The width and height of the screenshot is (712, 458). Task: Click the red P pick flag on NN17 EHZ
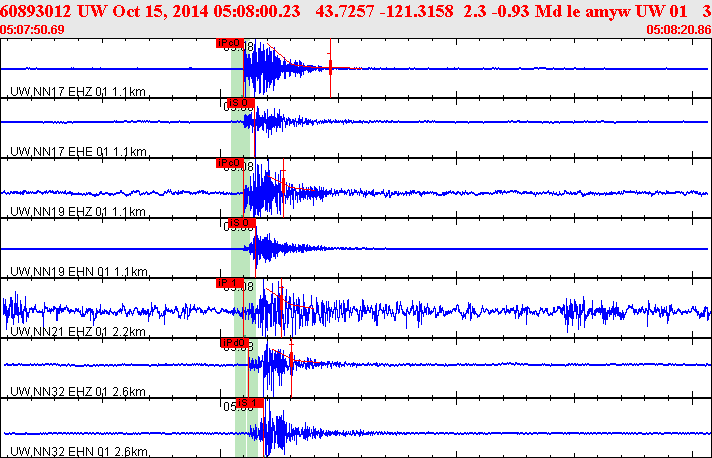coord(229,43)
